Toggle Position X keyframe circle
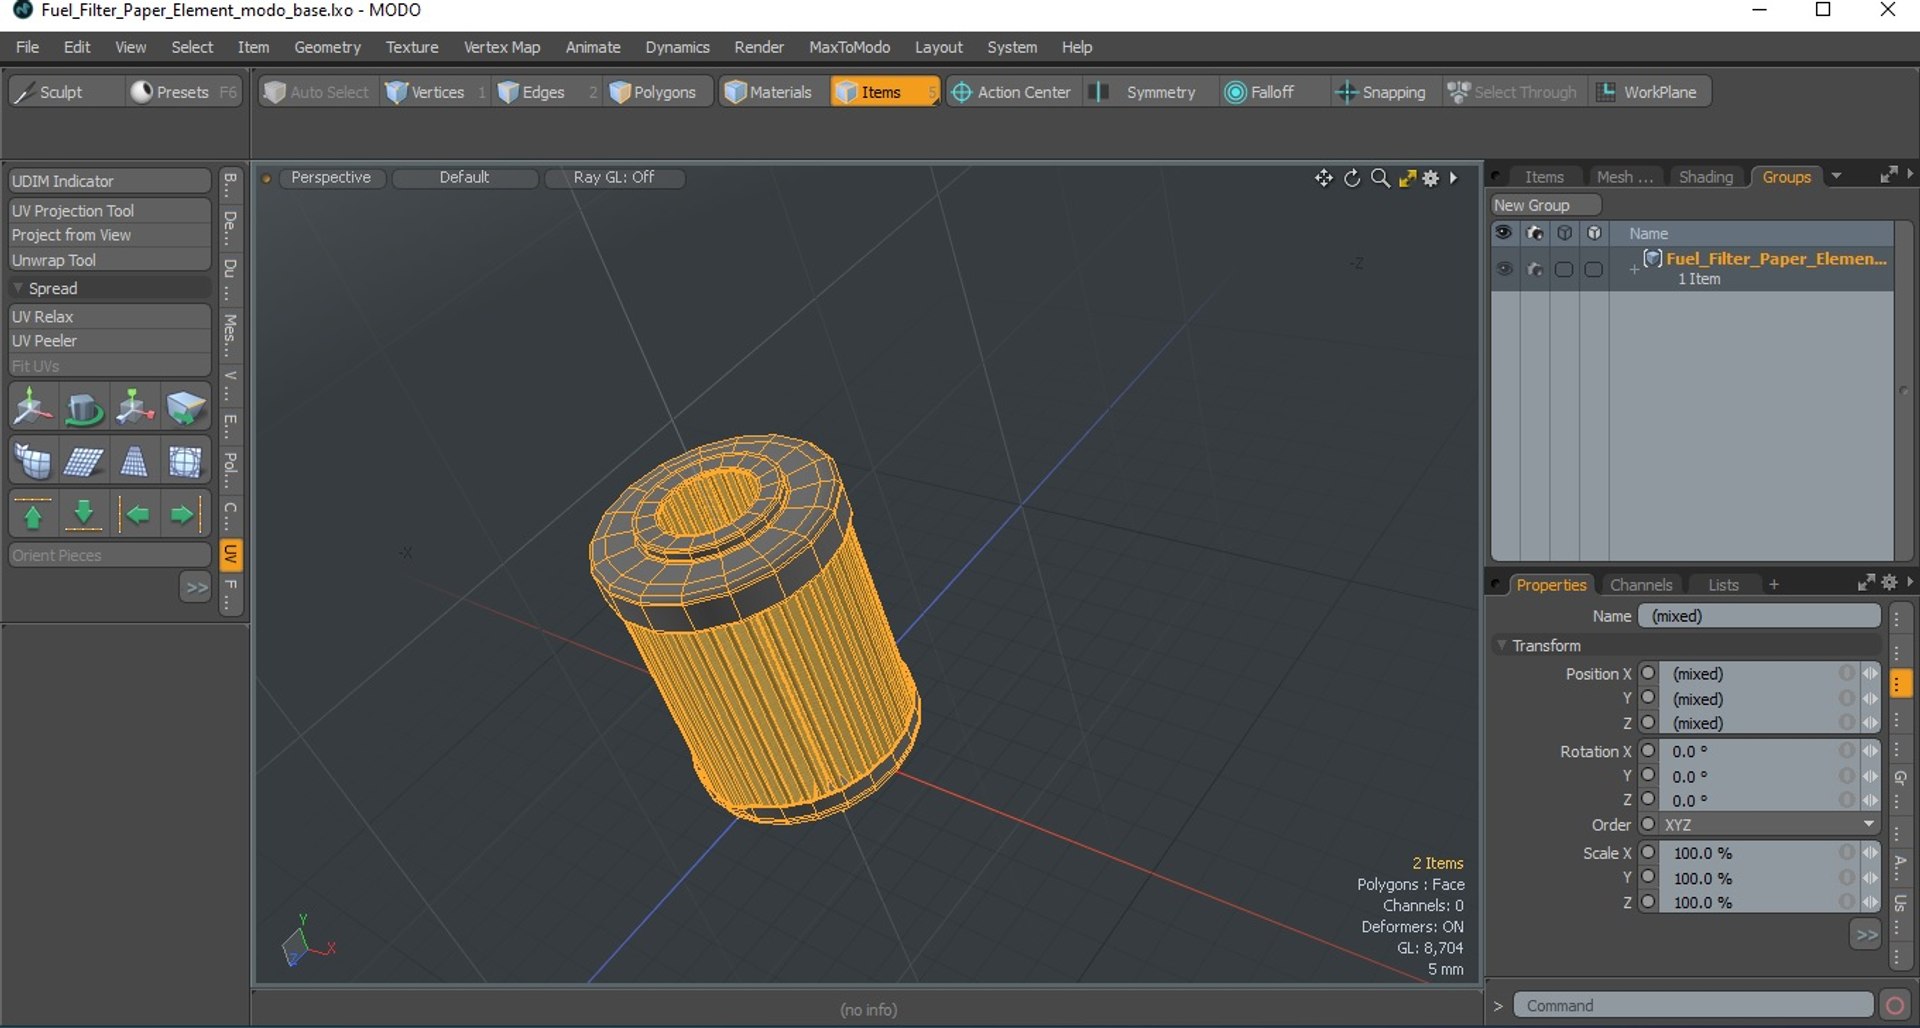The image size is (1920, 1028). tap(1649, 674)
